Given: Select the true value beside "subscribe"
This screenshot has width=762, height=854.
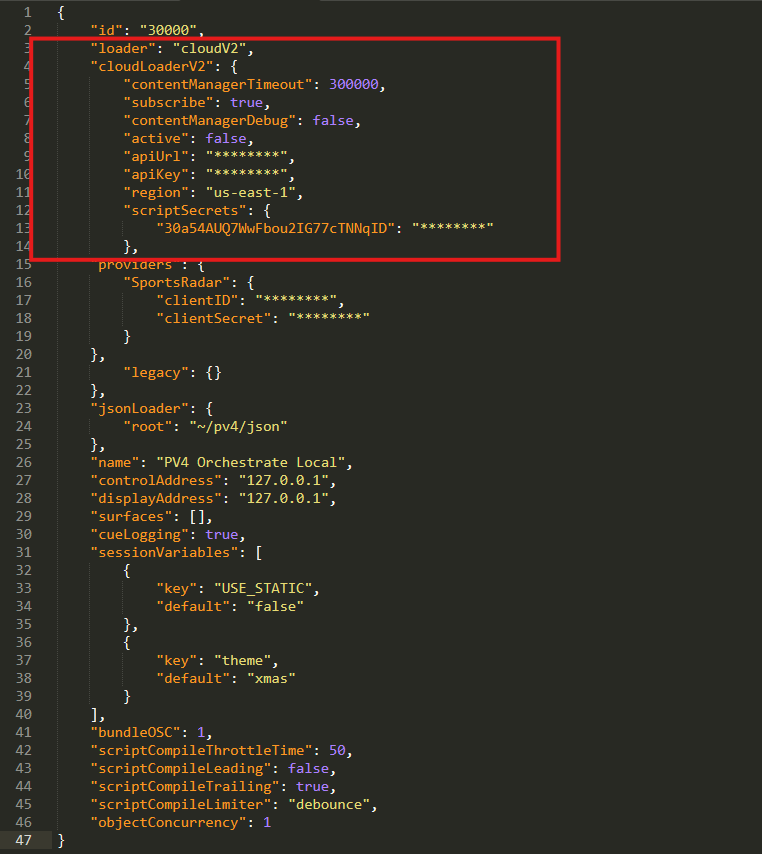Looking at the screenshot, I should 246,102.
